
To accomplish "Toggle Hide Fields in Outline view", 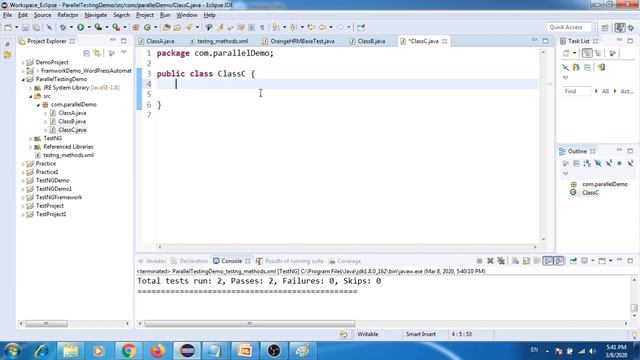I will point(598,163).
